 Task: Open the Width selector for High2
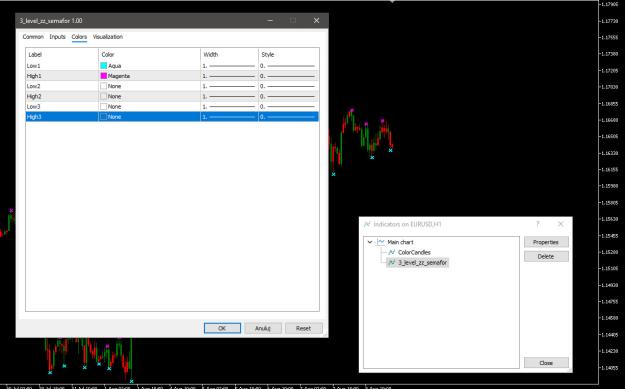(x=229, y=96)
